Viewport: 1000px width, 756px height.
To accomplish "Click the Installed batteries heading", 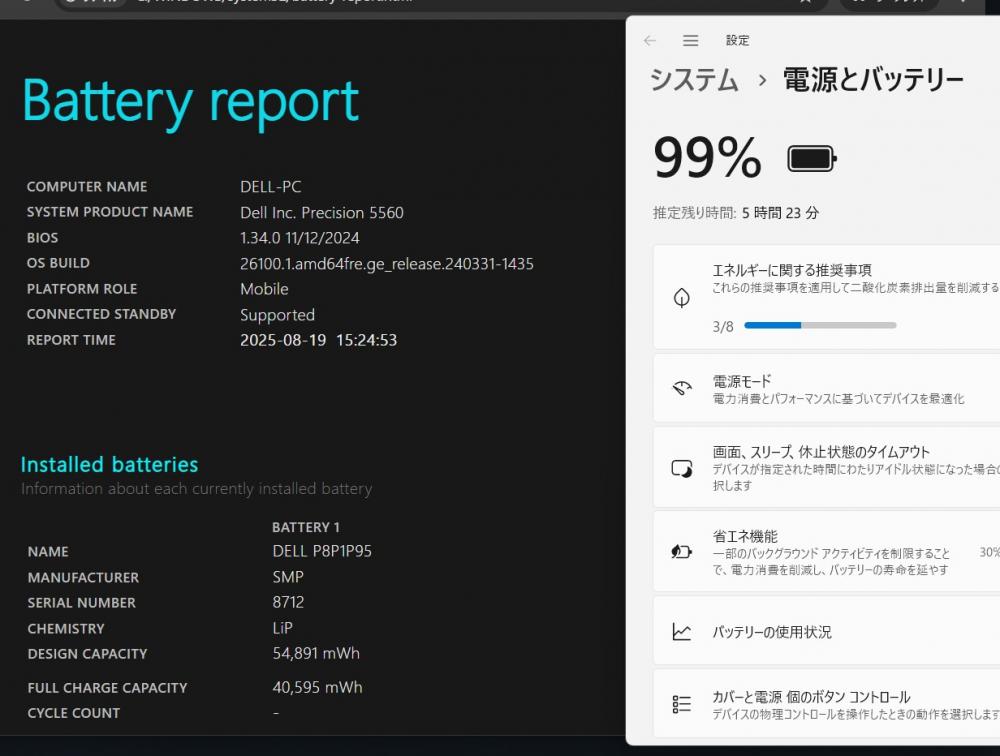I will (109, 464).
